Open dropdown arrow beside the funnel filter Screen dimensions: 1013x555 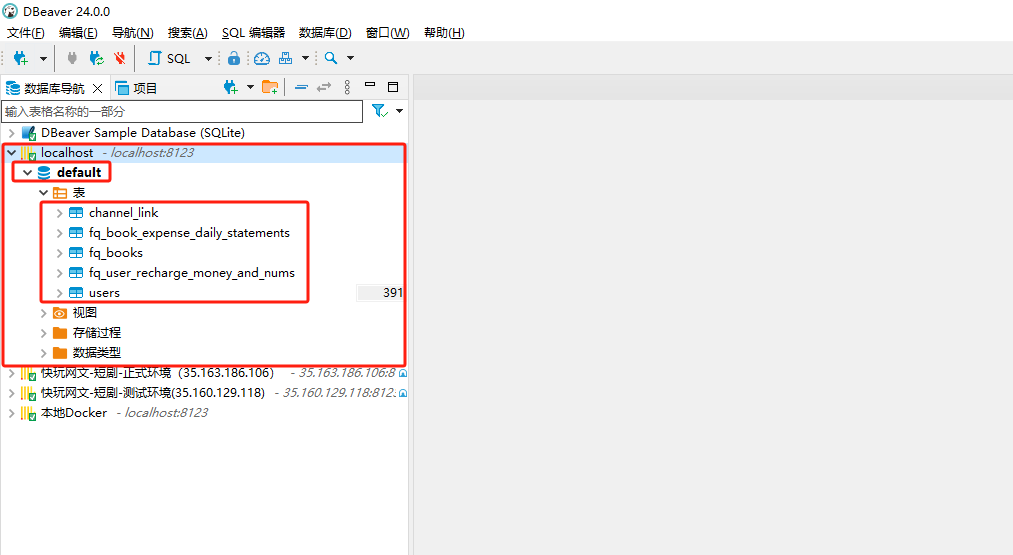[399, 111]
